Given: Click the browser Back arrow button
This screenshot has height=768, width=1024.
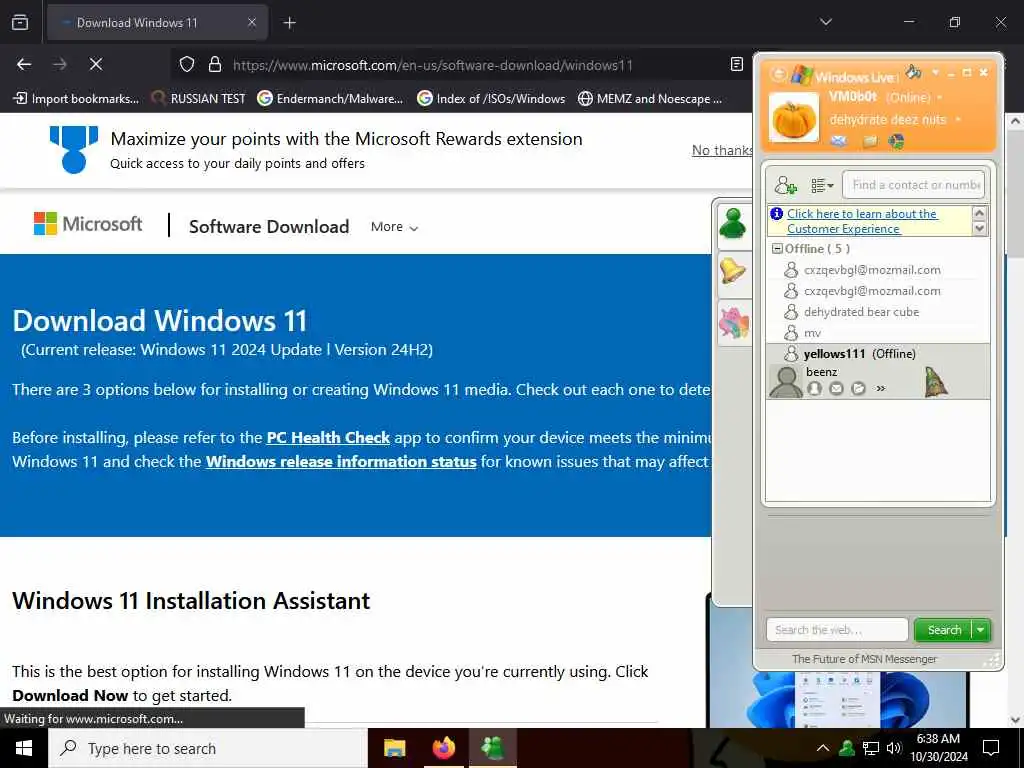Looking at the screenshot, I should point(24,64).
